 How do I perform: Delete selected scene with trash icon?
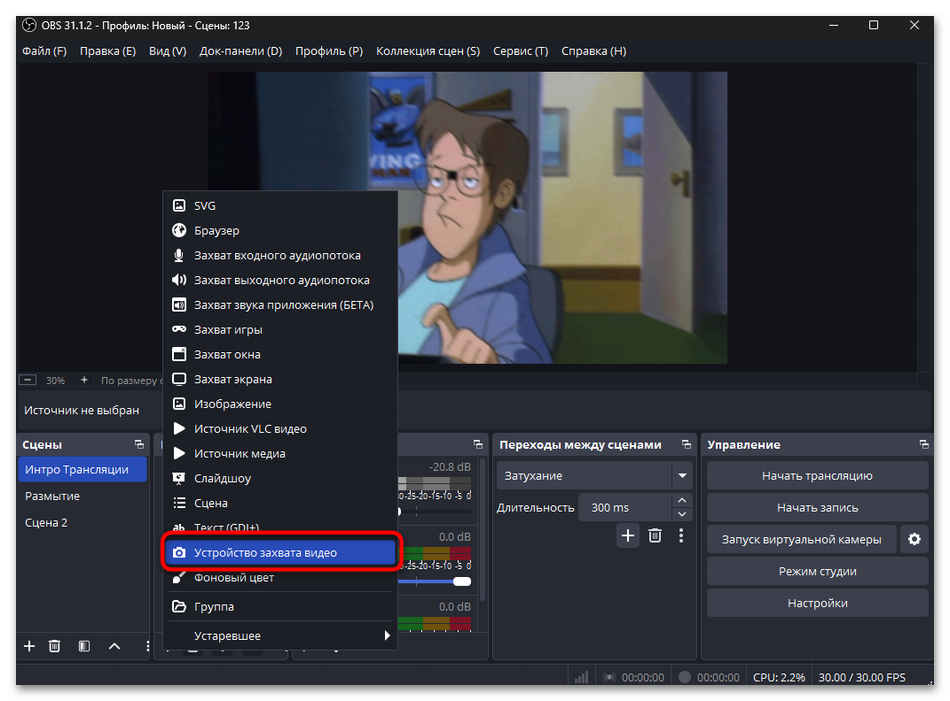click(55, 646)
